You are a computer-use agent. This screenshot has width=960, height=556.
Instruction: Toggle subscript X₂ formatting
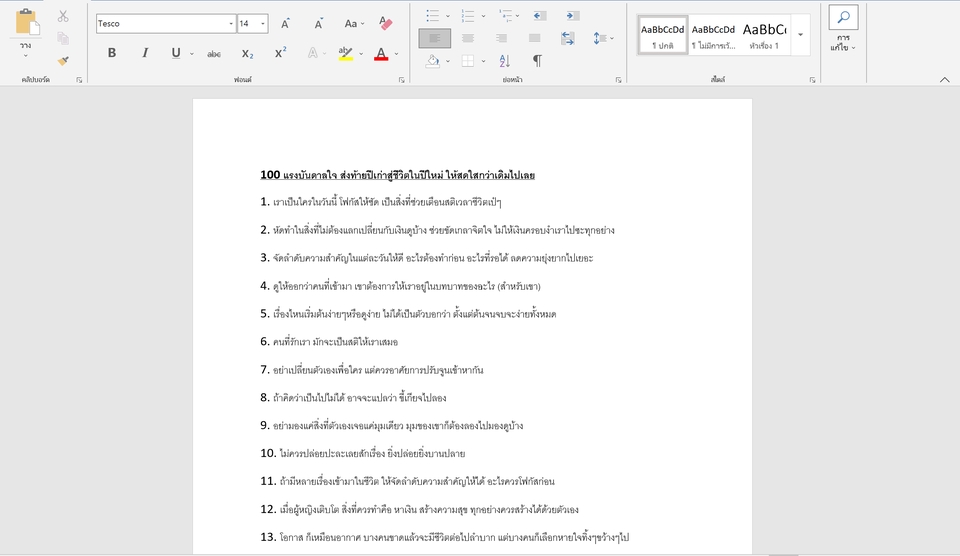pos(247,54)
